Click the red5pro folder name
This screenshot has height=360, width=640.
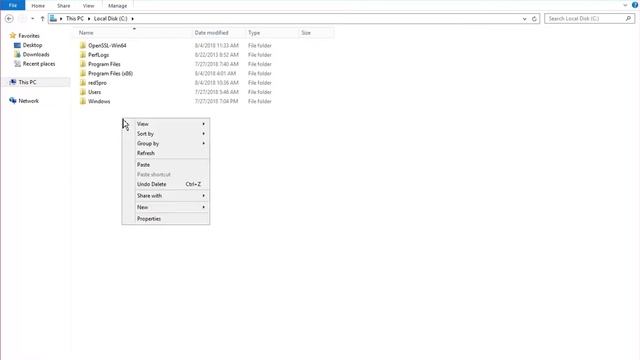(97, 83)
